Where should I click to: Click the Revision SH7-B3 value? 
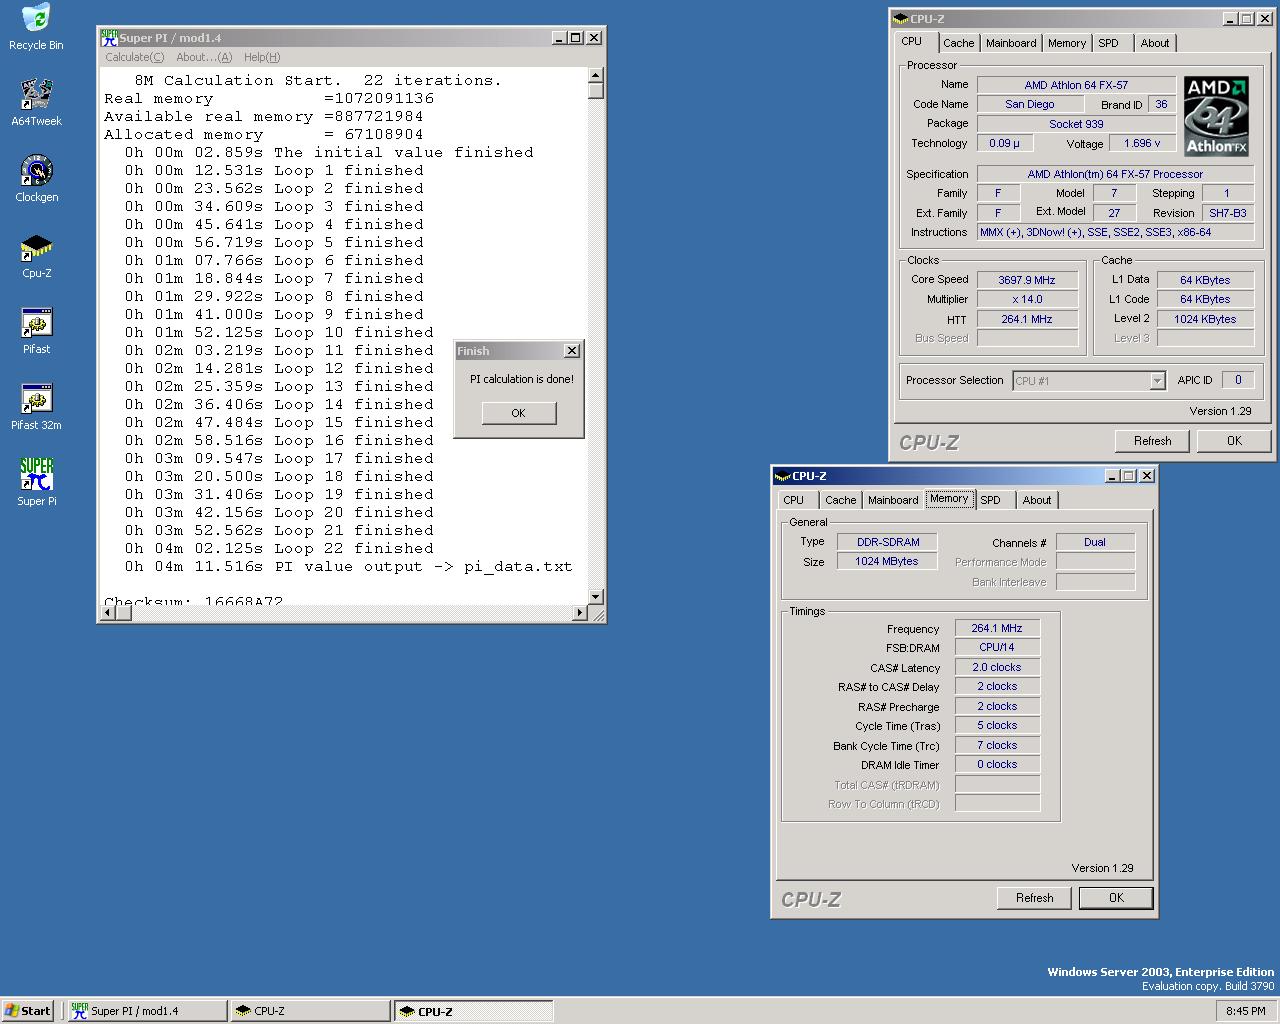click(1227, 213)
